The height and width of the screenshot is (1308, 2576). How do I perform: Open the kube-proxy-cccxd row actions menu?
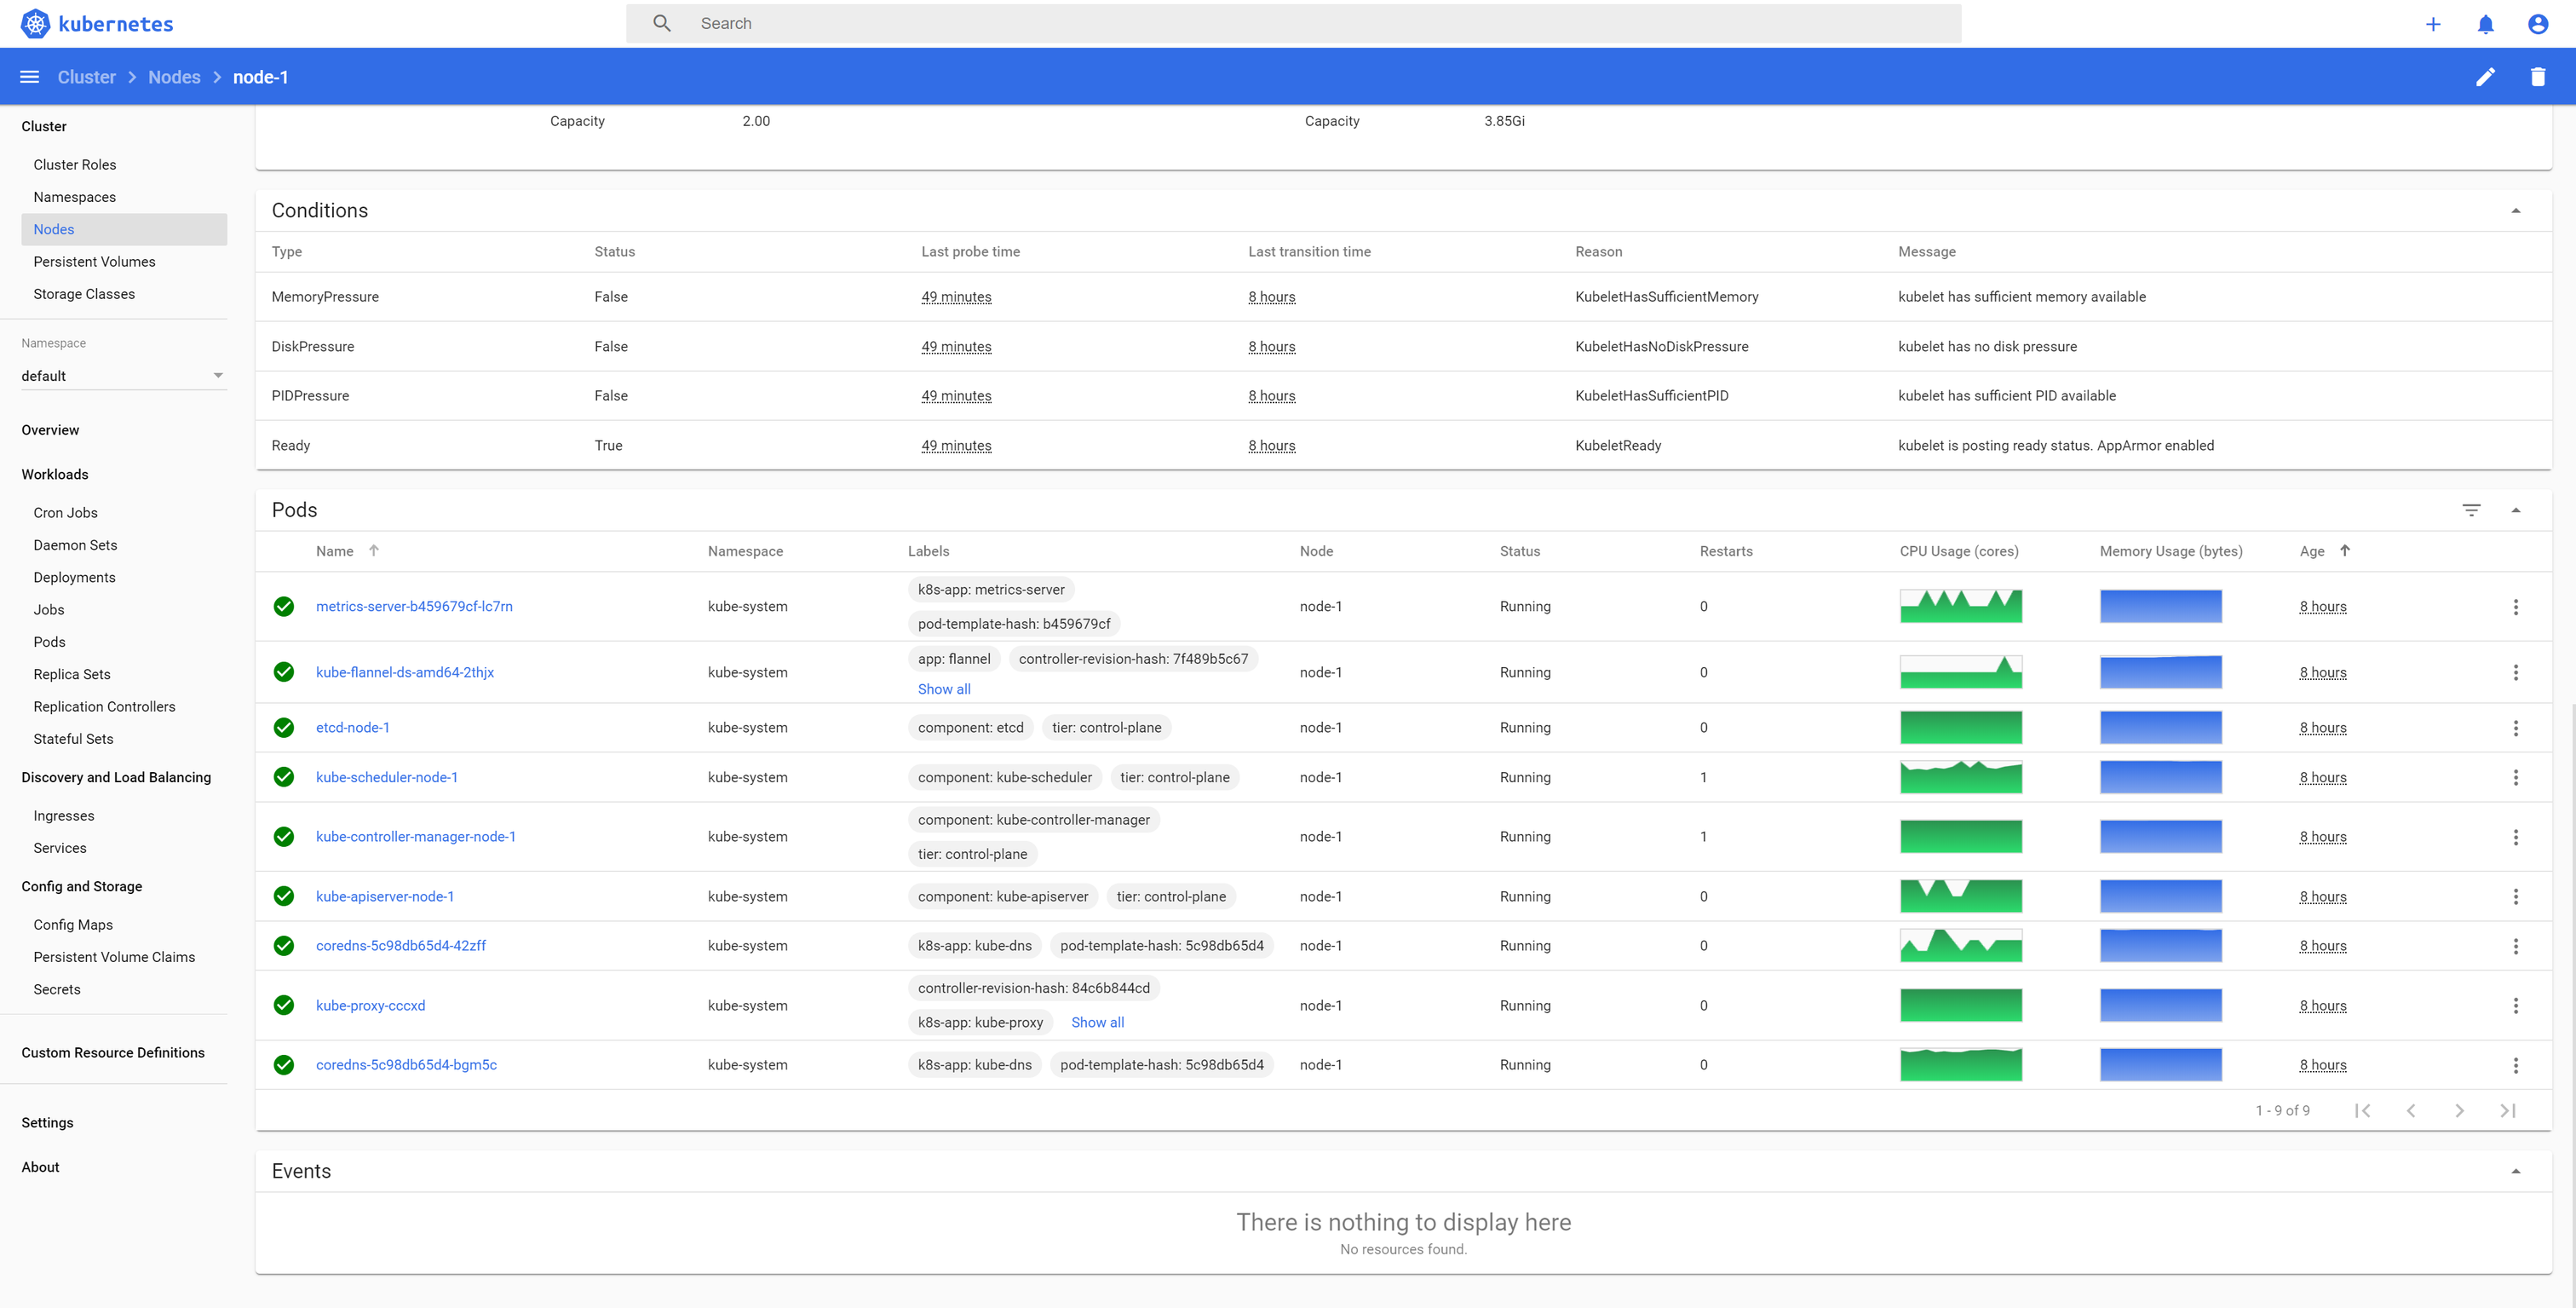click(x=2515, y=1006)
